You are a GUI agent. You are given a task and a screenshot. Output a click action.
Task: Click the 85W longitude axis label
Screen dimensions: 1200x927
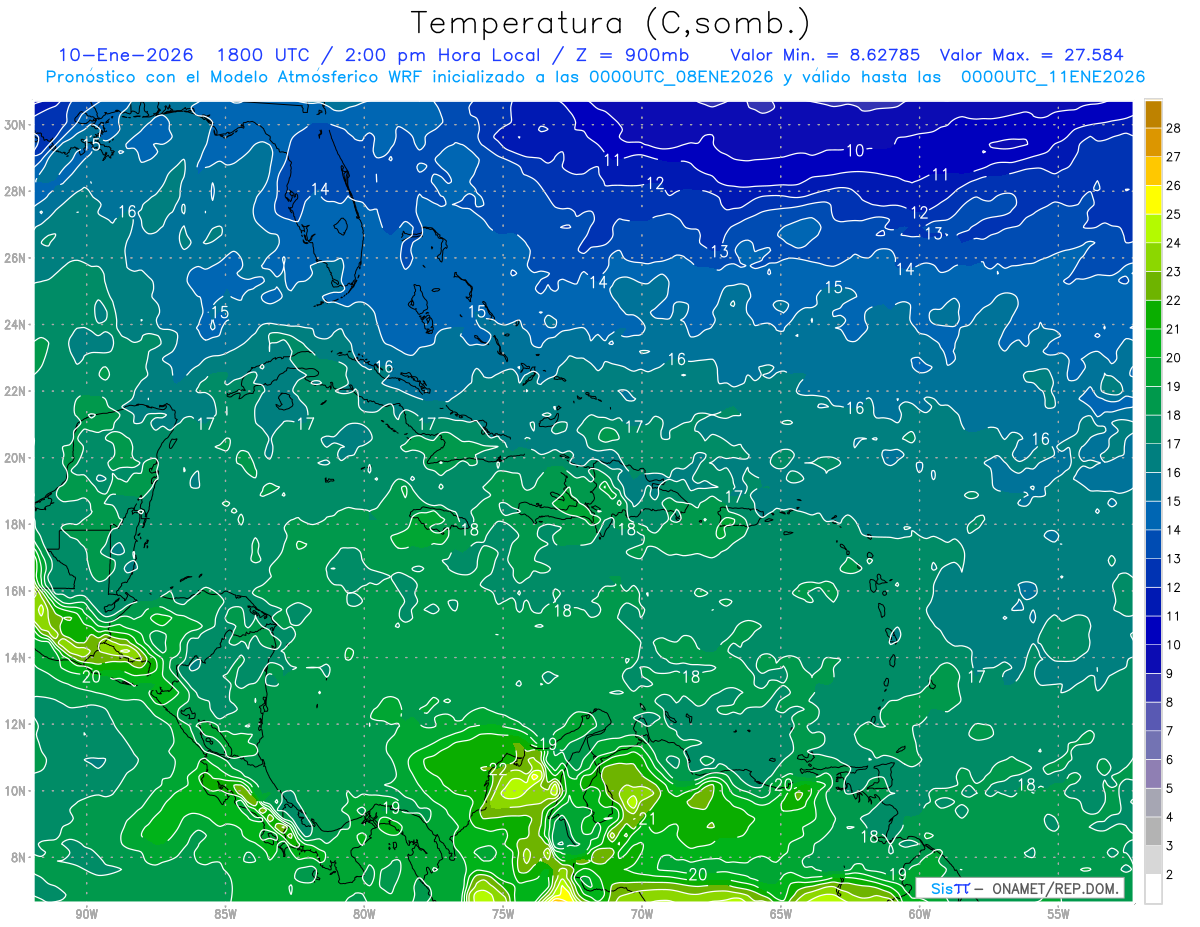[x=225, y=914]
